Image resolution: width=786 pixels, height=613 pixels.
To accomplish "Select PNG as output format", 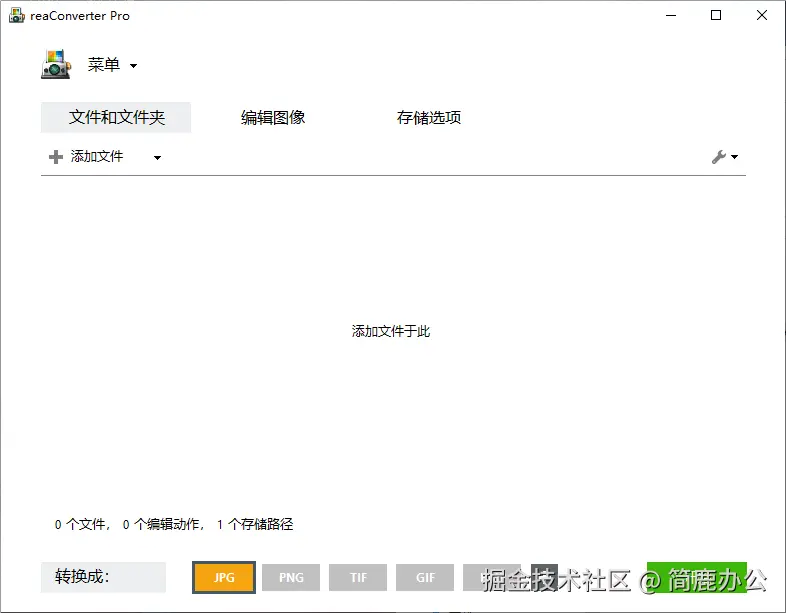I will pos(291,577).
